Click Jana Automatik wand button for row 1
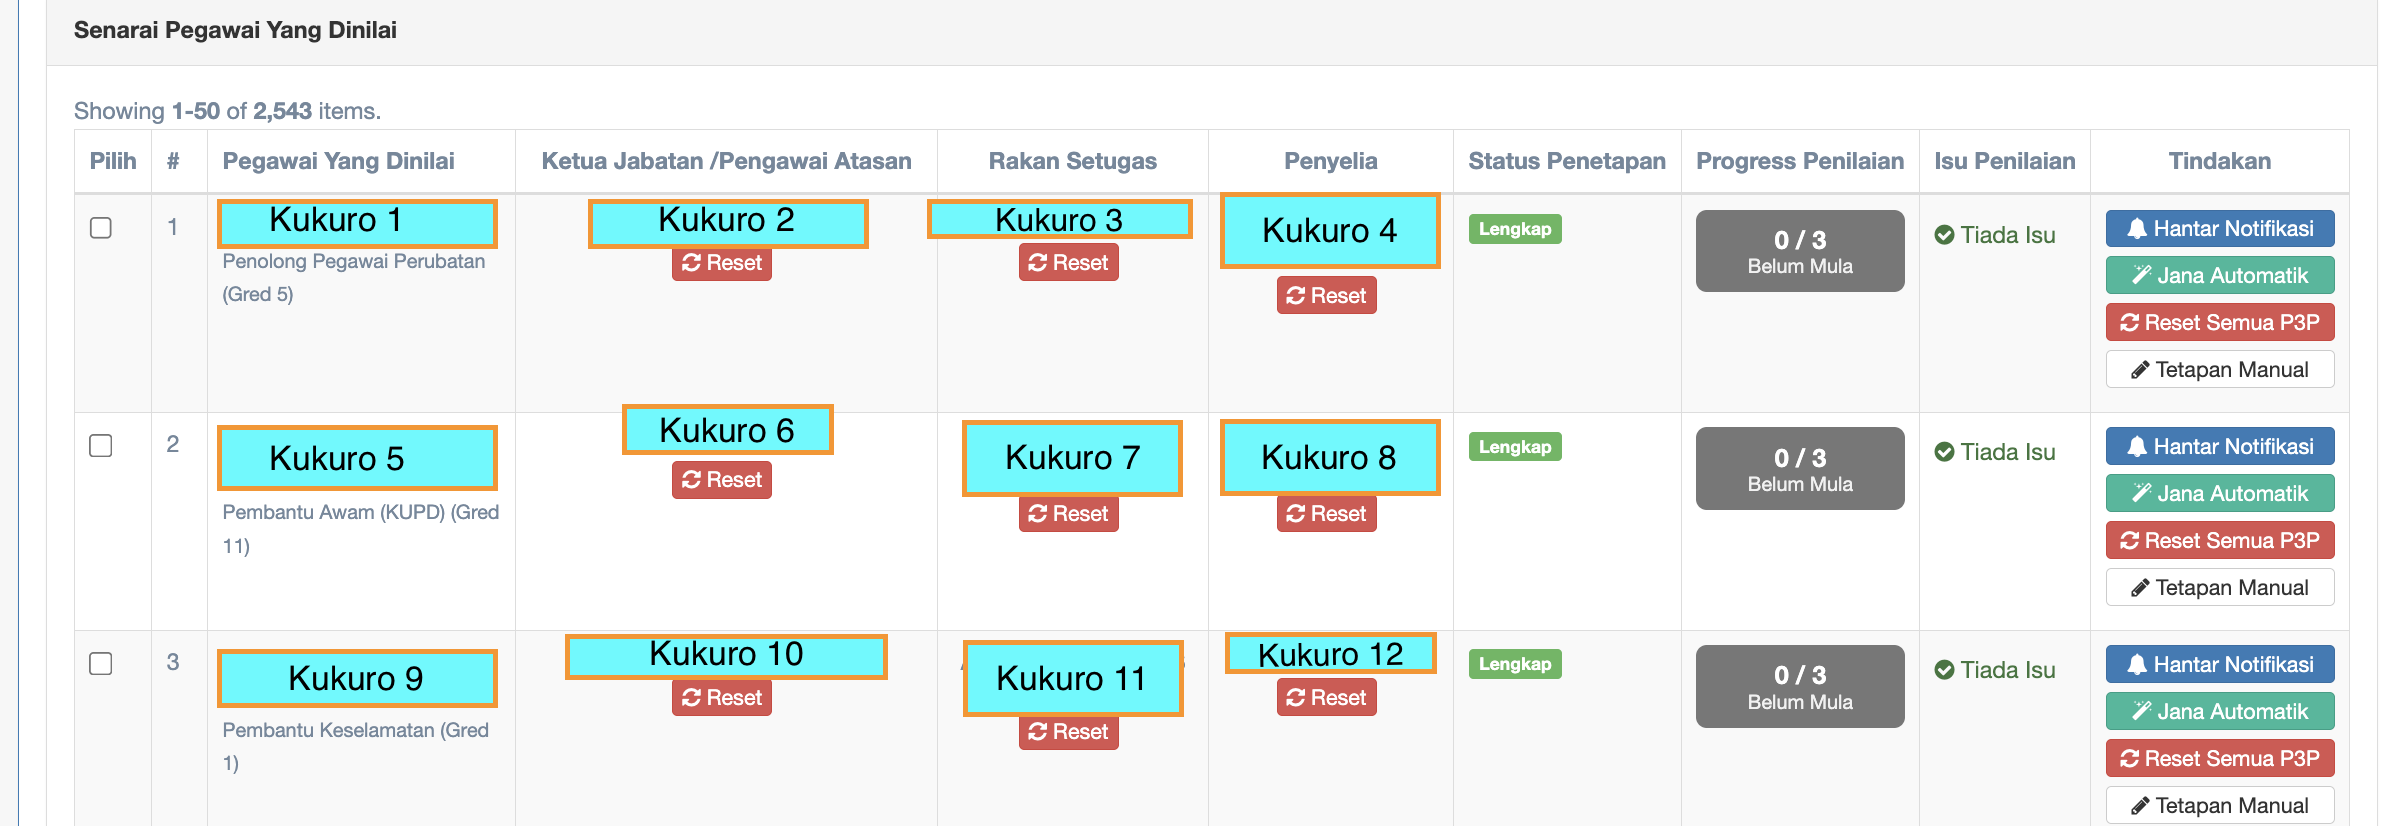The height and width of the screenshot is (826, 2392). click(2219, 276)
